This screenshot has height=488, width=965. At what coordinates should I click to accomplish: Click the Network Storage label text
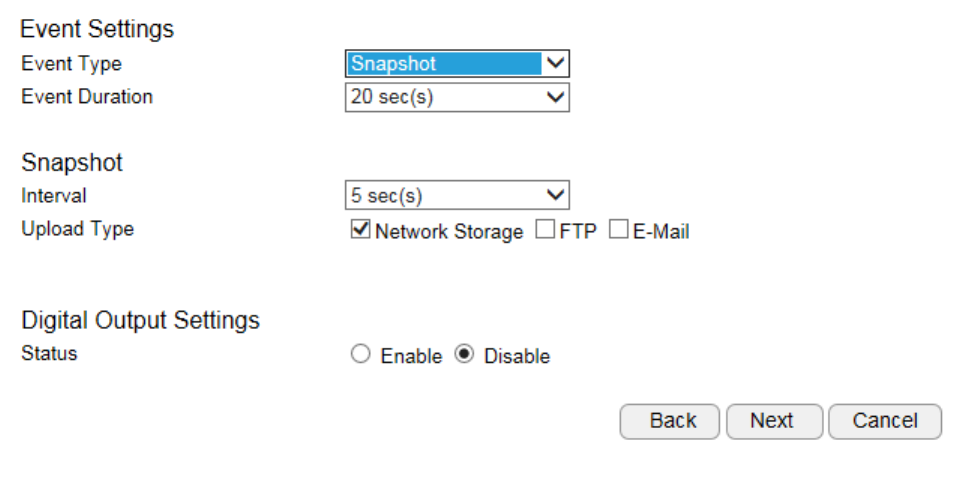[449, 232]
